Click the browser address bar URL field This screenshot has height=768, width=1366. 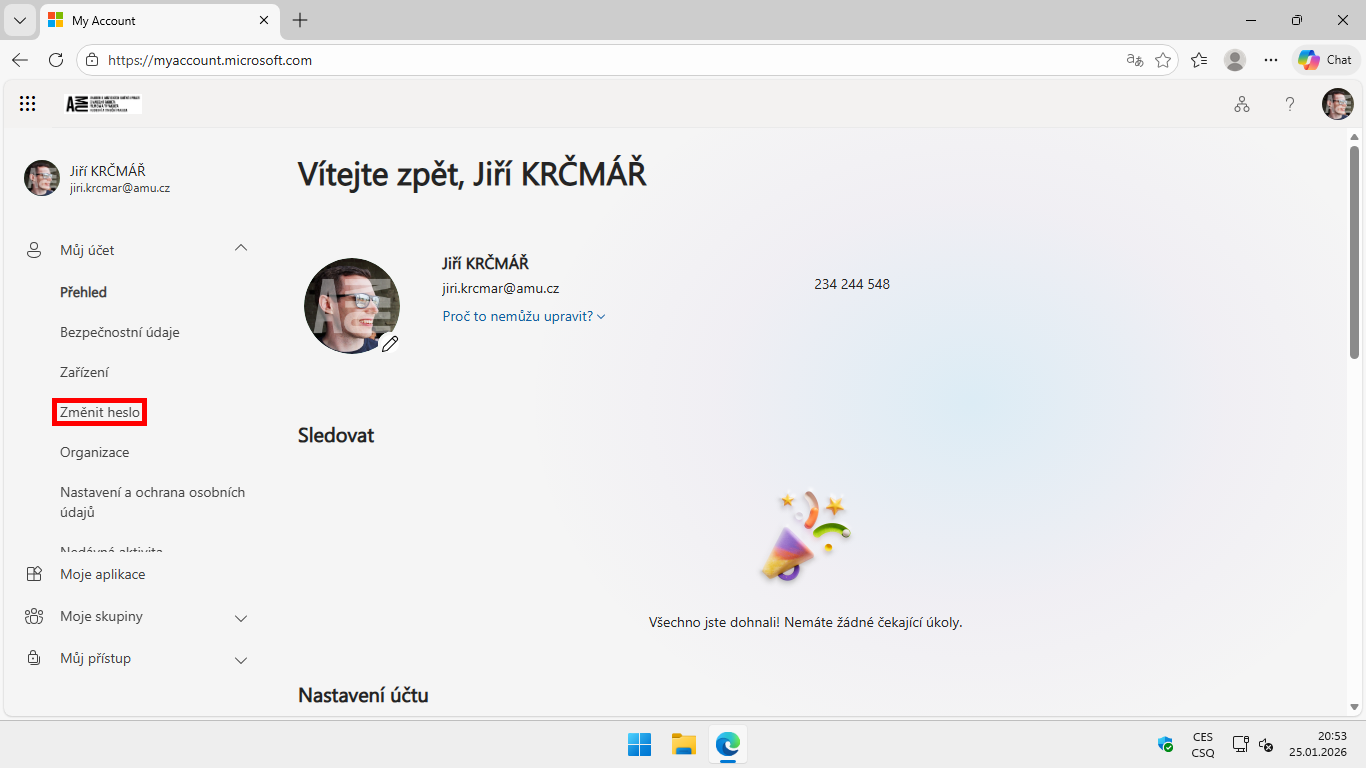pyautogui.click(x=600, y=60)
